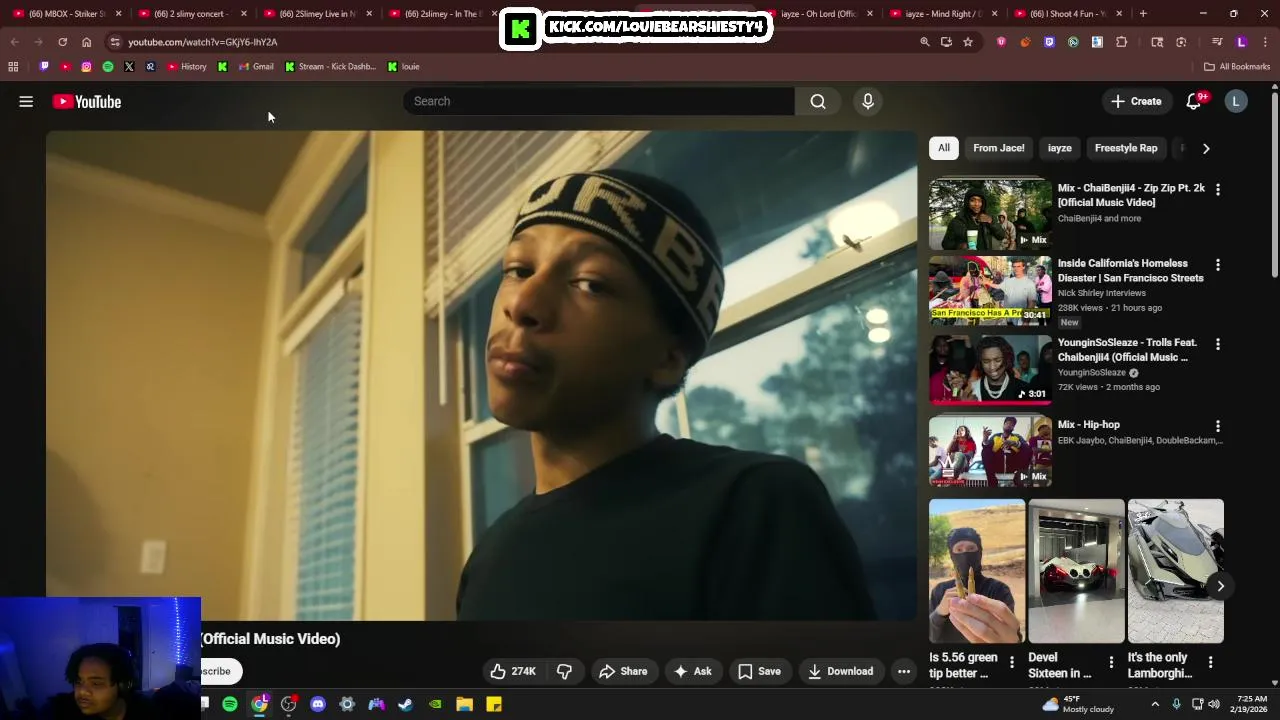Open Steam from the taskbar
1280x720 pixels.
[405, 704]
